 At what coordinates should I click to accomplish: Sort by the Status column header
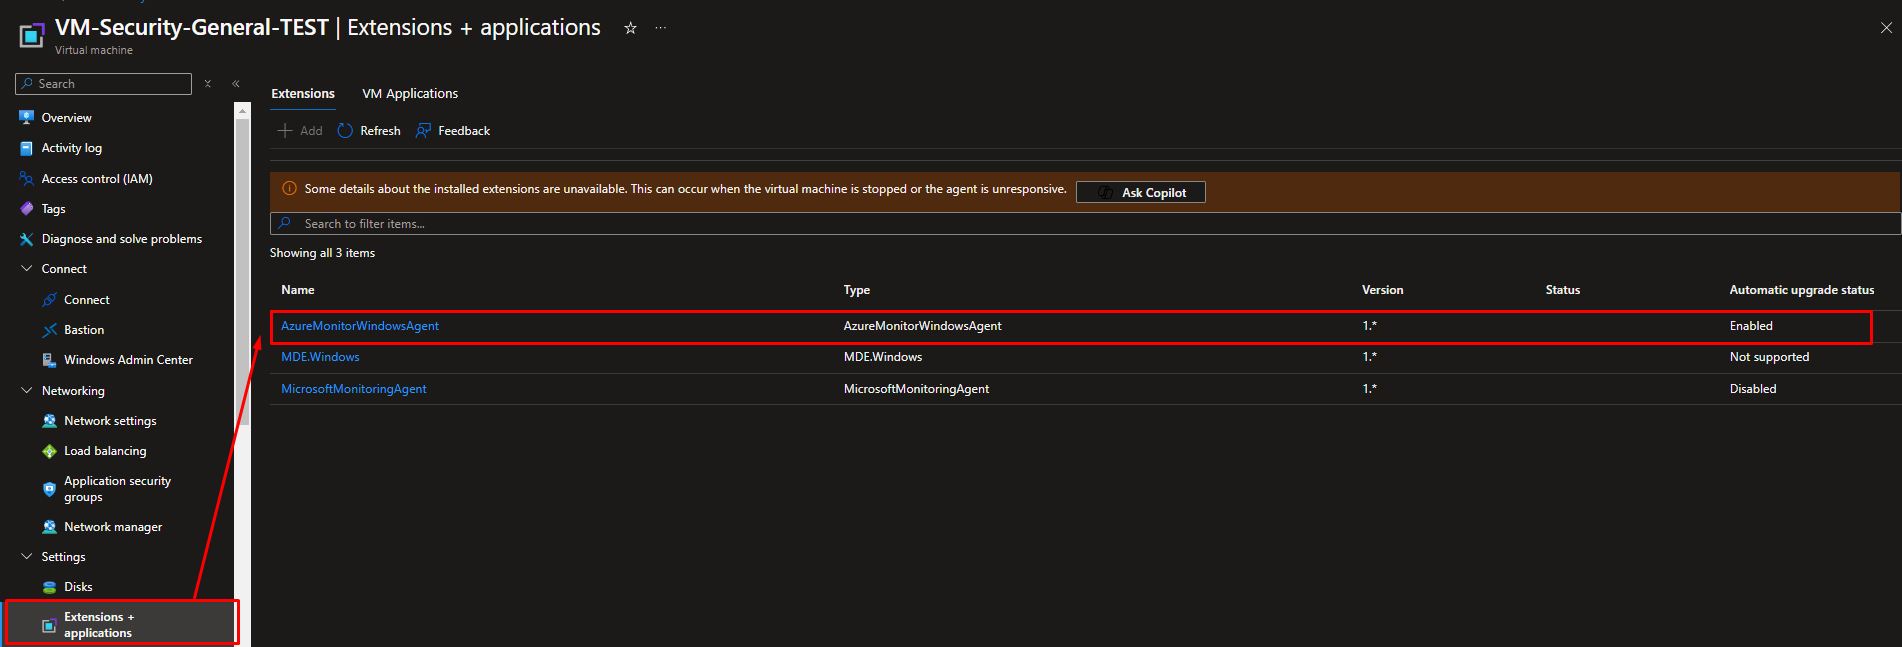pyautogui.click(x=1563, y=290)
